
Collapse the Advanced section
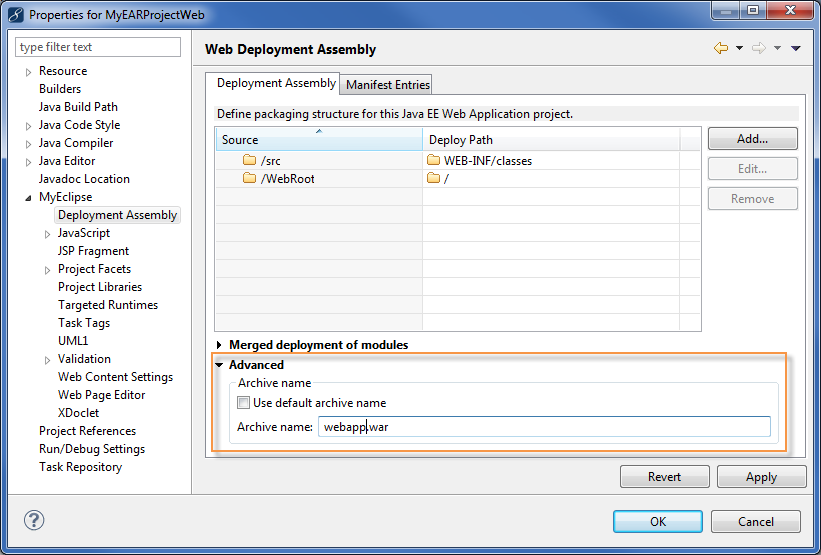tap(220, 365)
